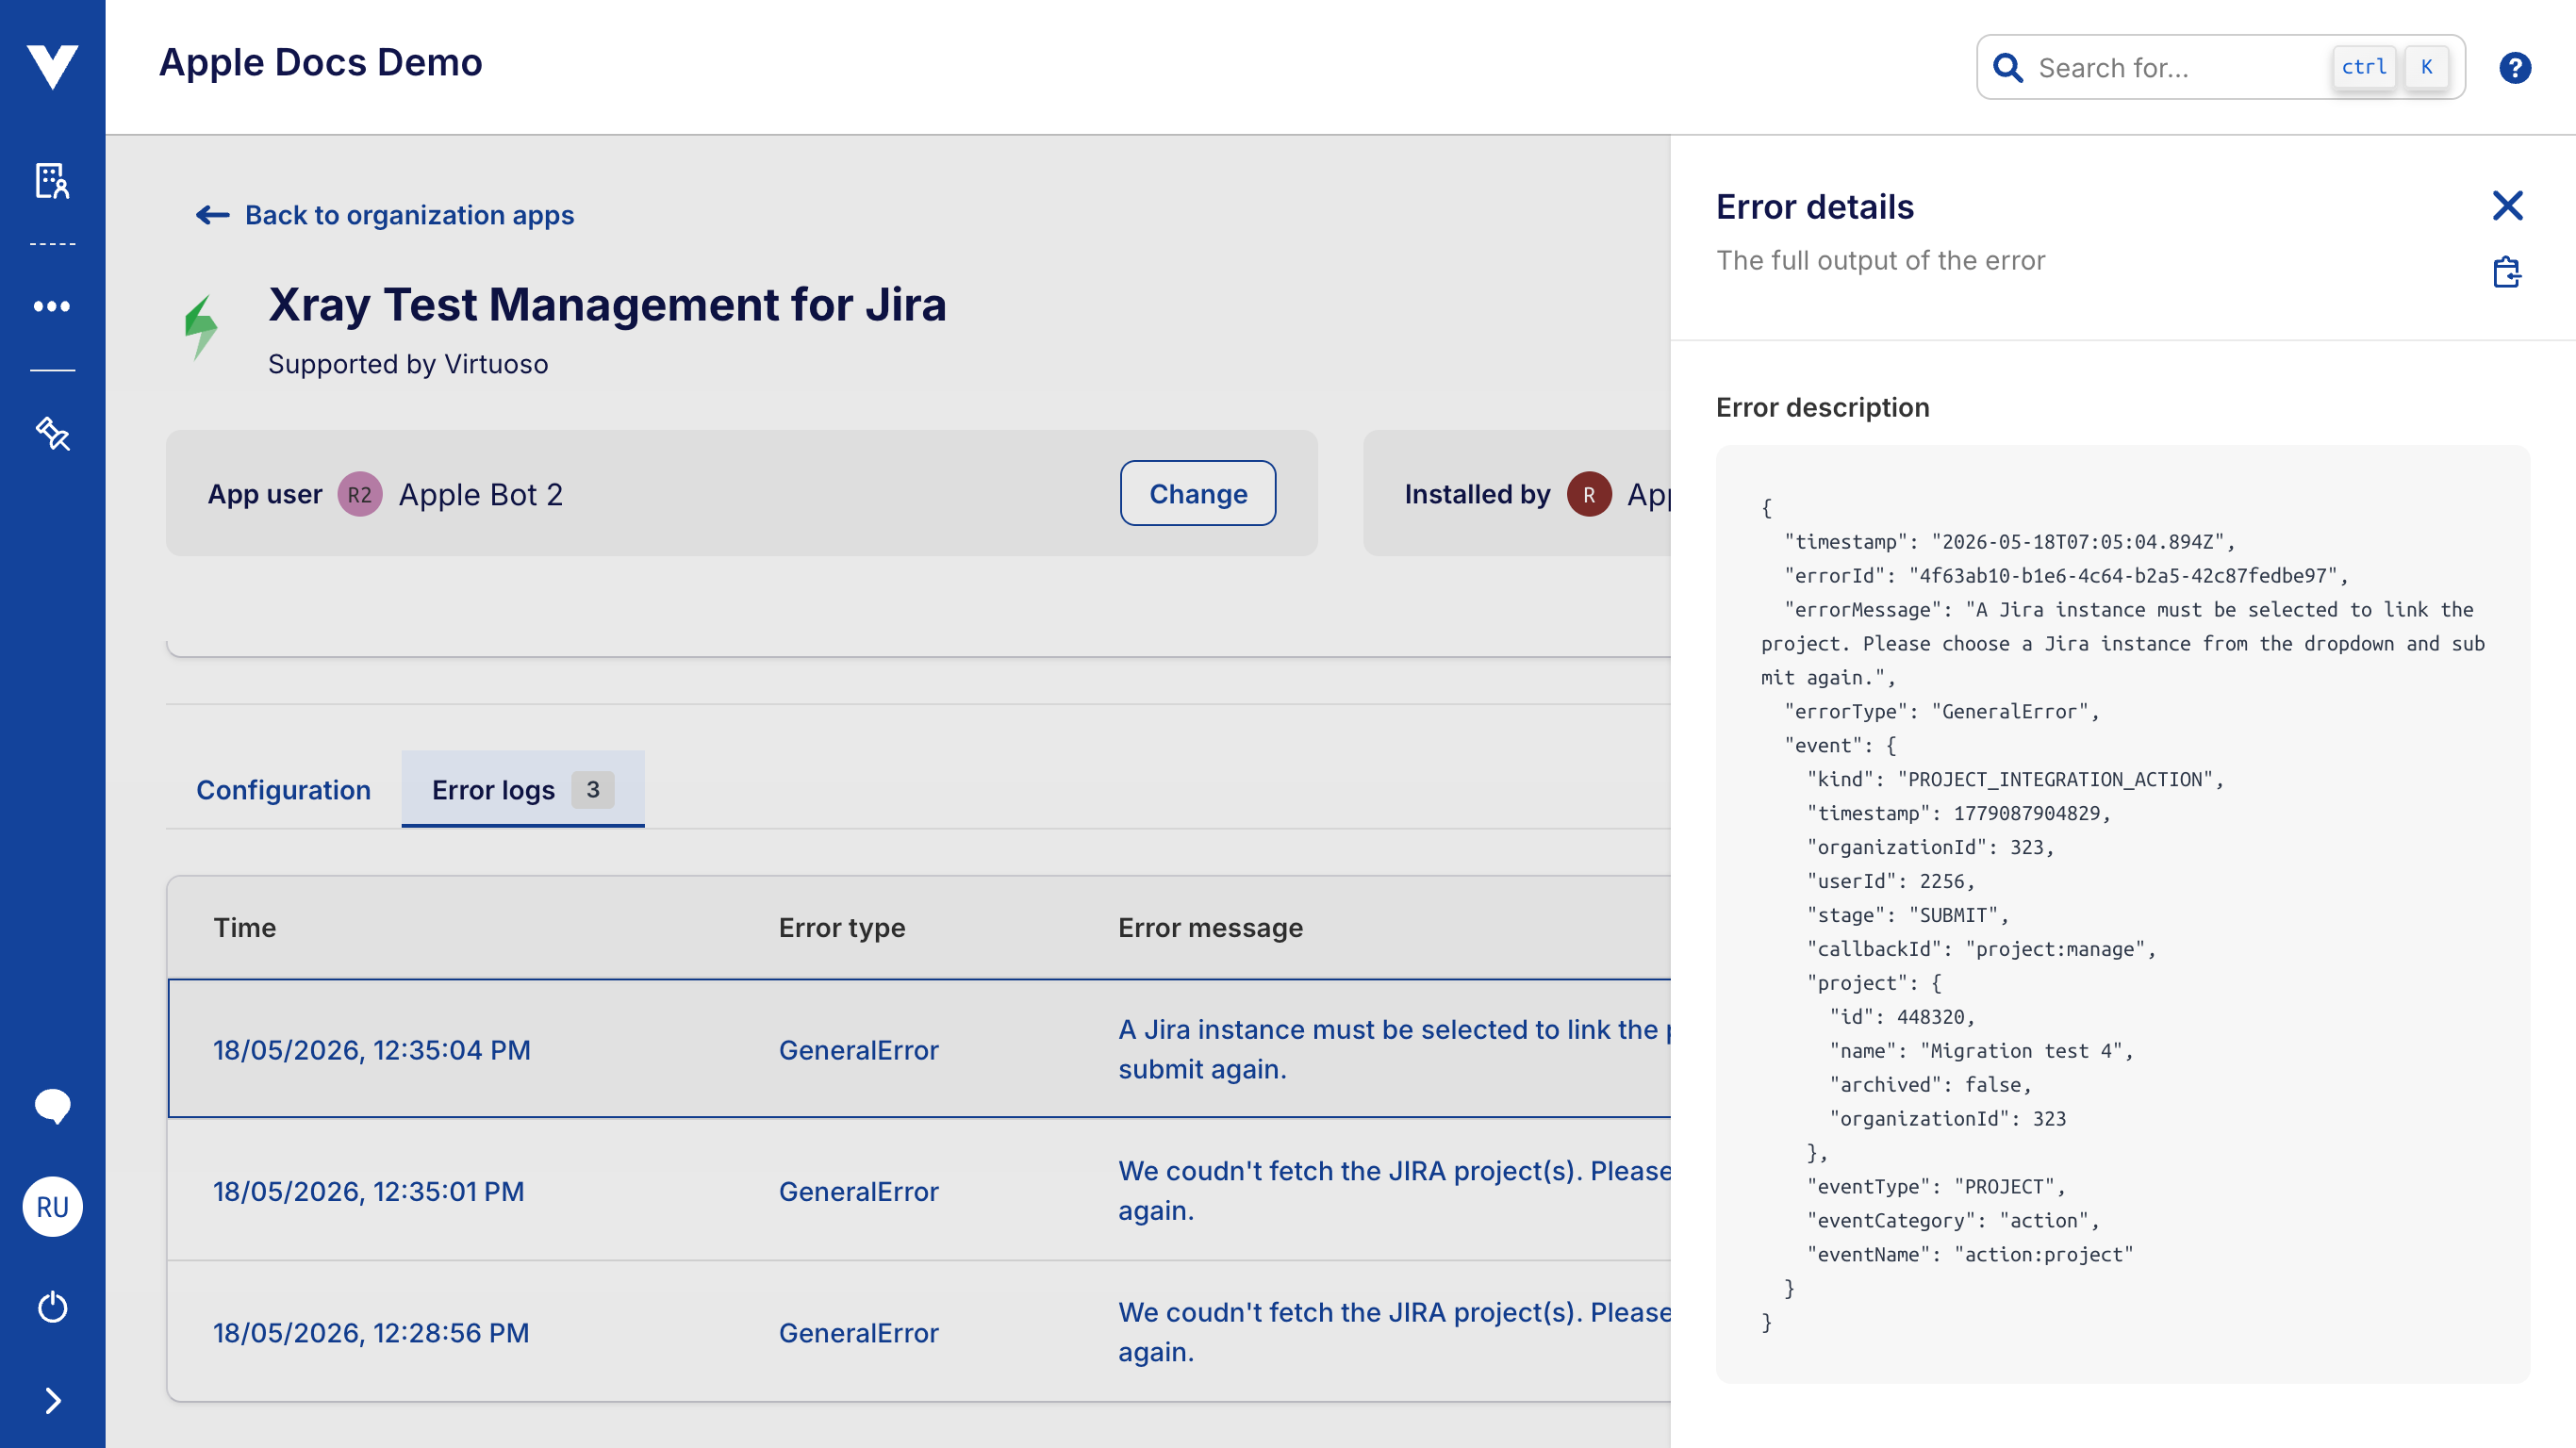Click the Xray Test Management for Jira heading

pyautogui.click(x=607, y=304)
